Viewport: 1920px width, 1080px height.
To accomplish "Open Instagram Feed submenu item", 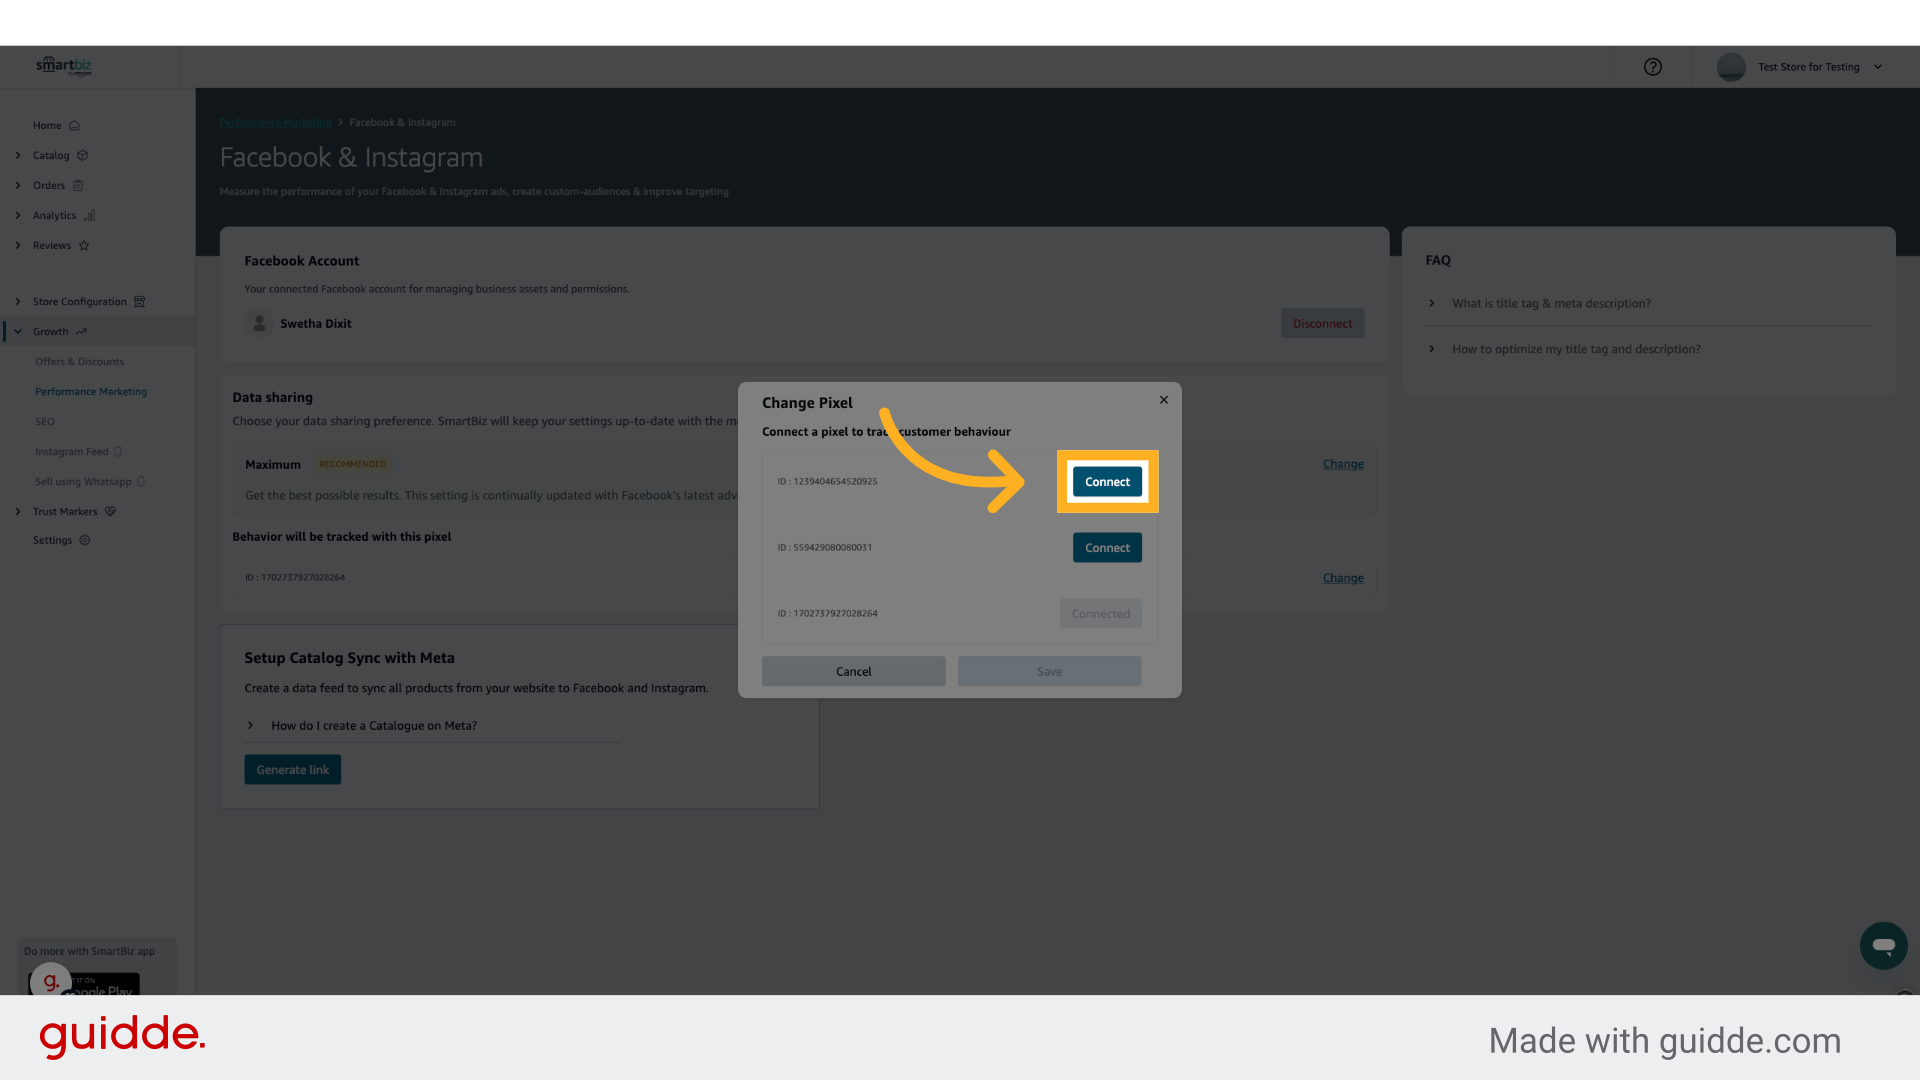I will [71, 452].
